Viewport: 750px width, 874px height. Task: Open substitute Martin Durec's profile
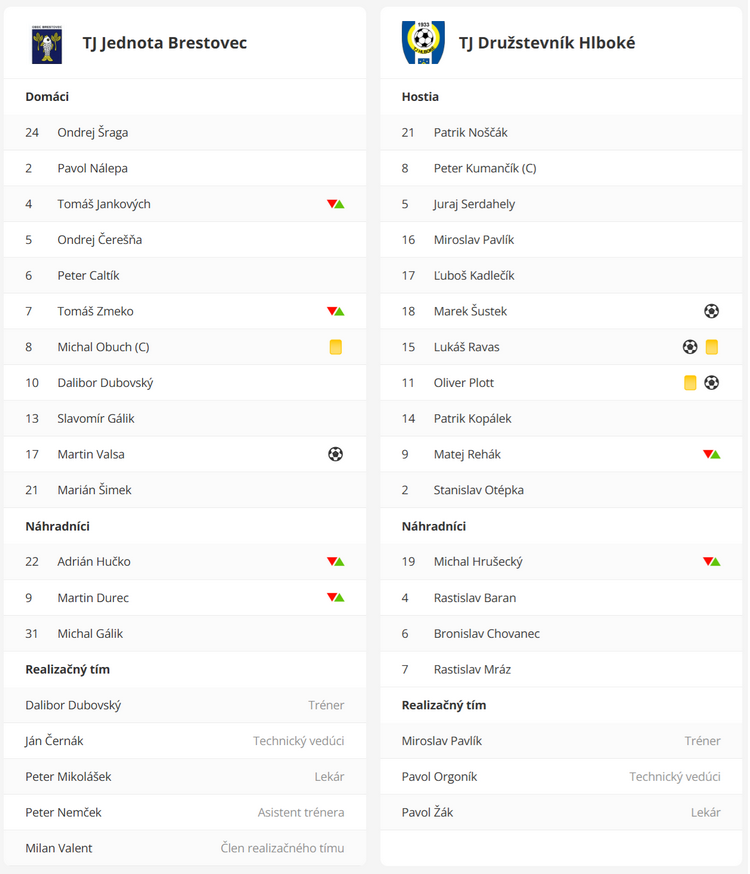tap(93, 598)
